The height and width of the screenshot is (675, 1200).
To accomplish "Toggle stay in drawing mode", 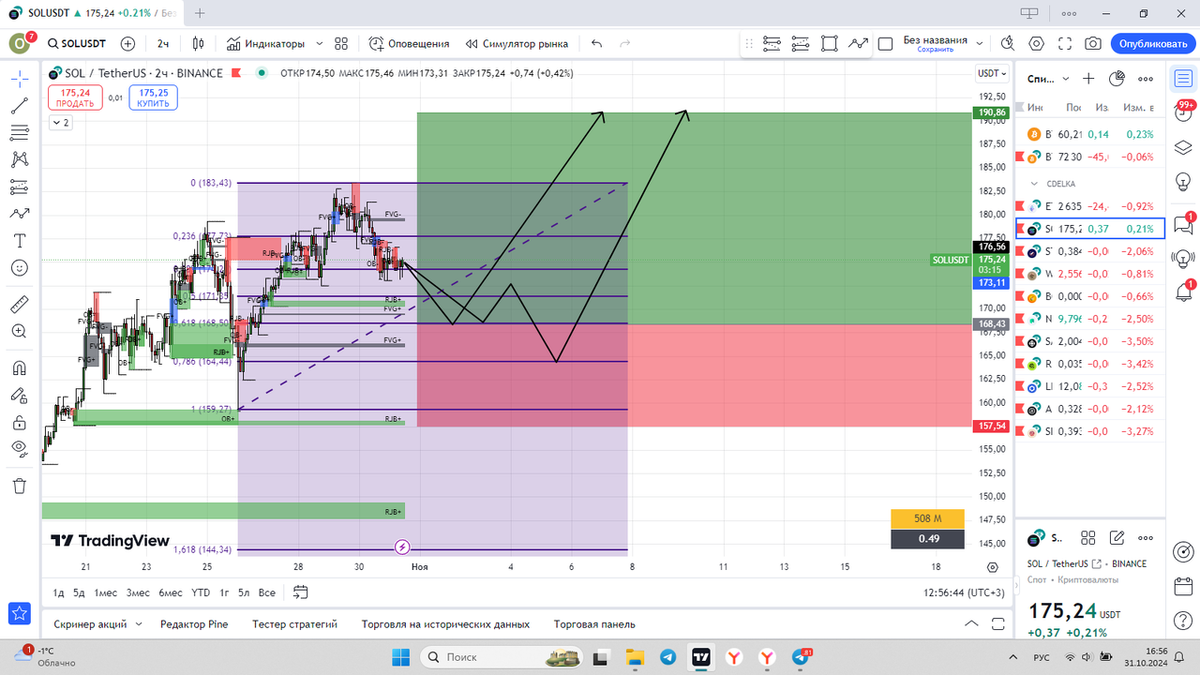I will (x=19, y=395).
